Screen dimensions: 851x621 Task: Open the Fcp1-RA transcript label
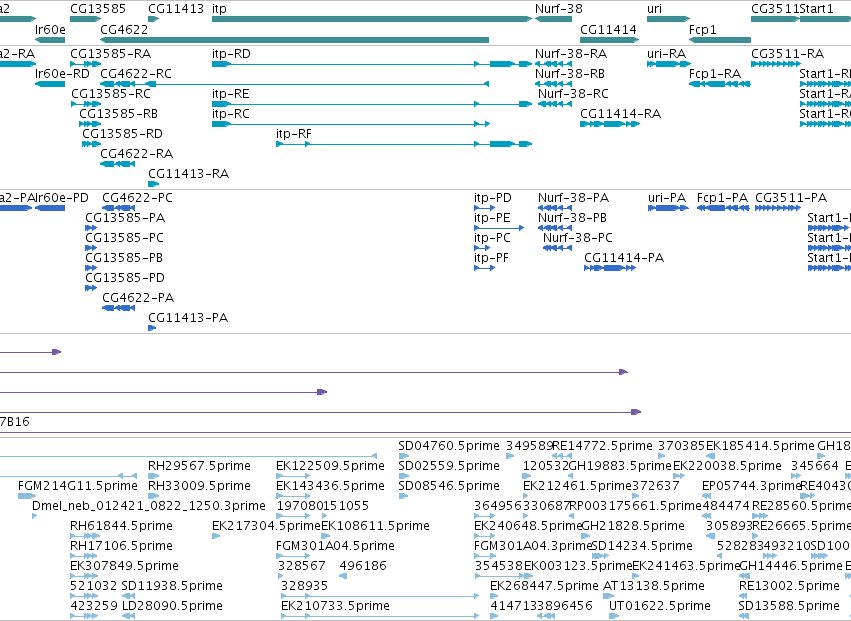coord(714,73)
